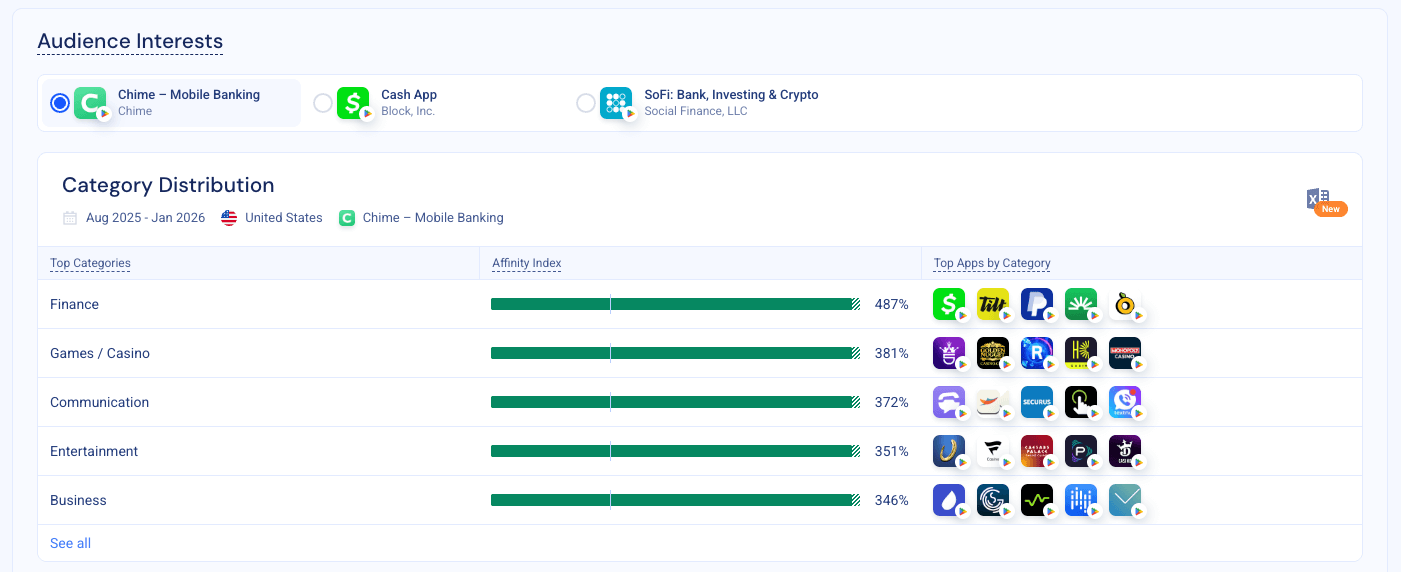Open the purple chat-phone app in Communication row
The height and width of the screenshot is (572, 1401).
1125,402
